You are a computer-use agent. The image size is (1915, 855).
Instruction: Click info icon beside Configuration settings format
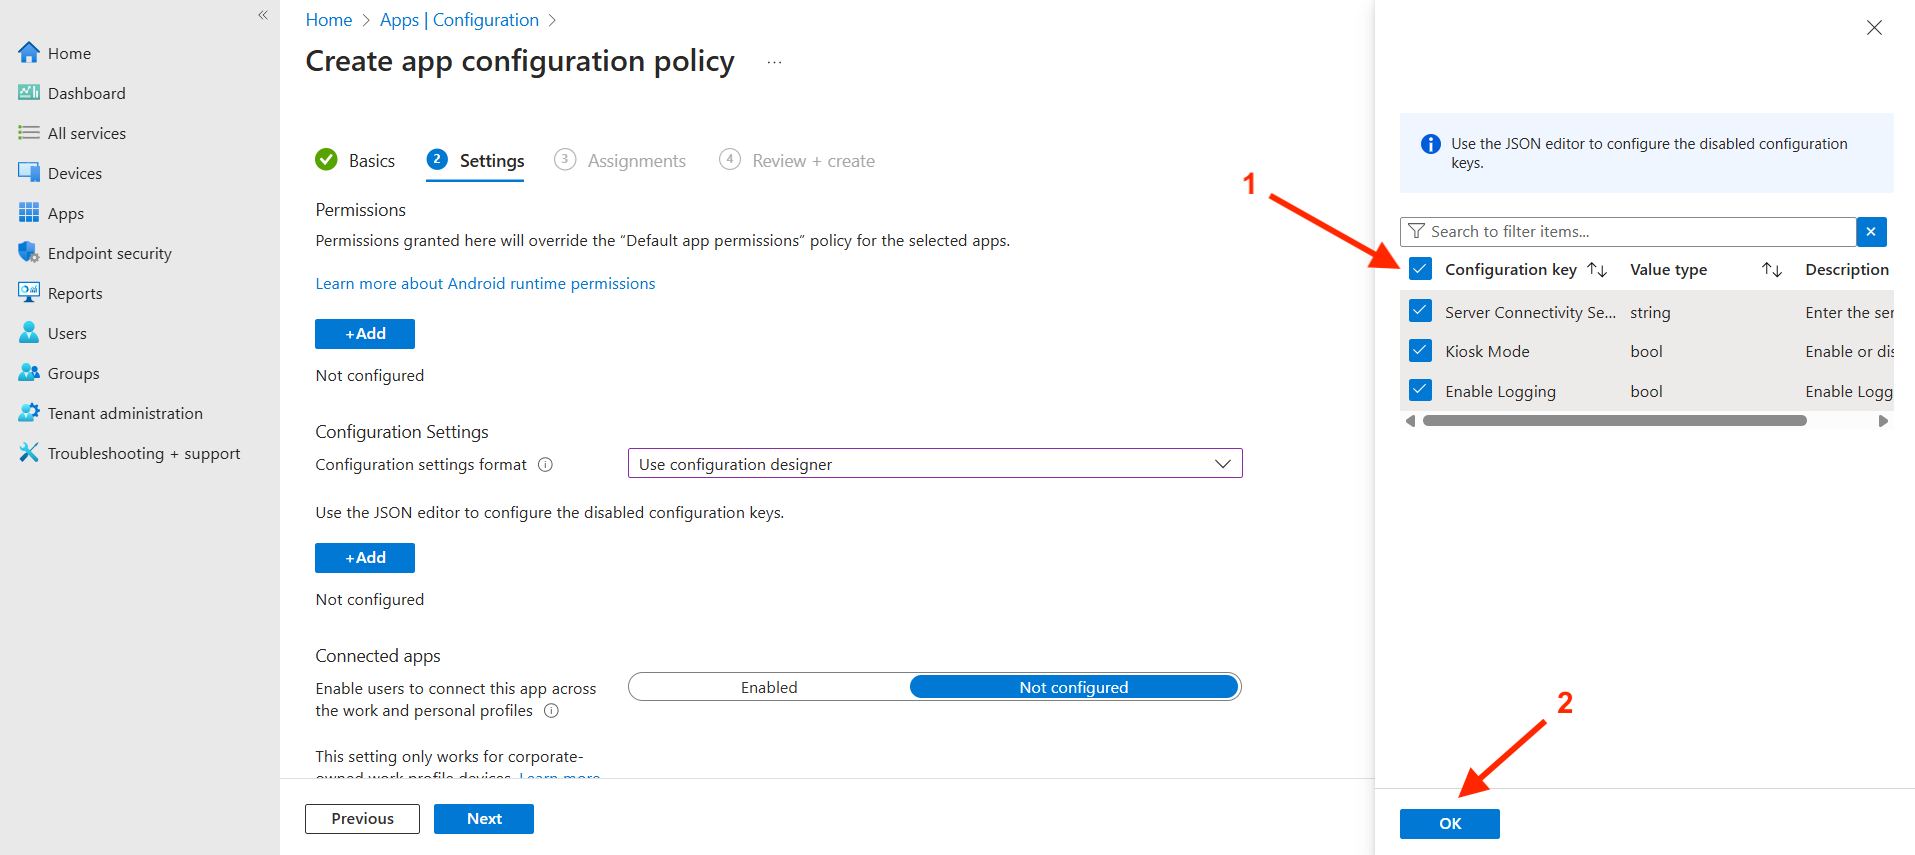click(x=545, y=465)
